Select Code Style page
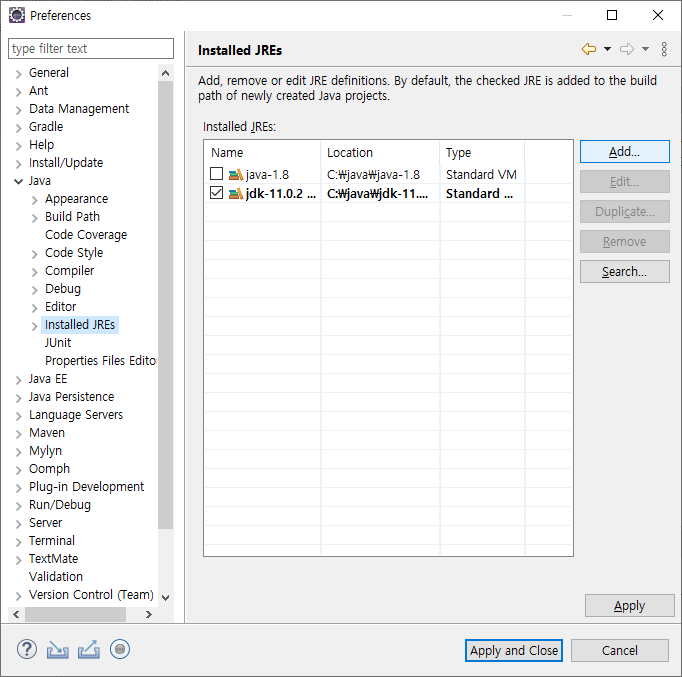This screenshot has width=682, height=677. coord(74,253)
